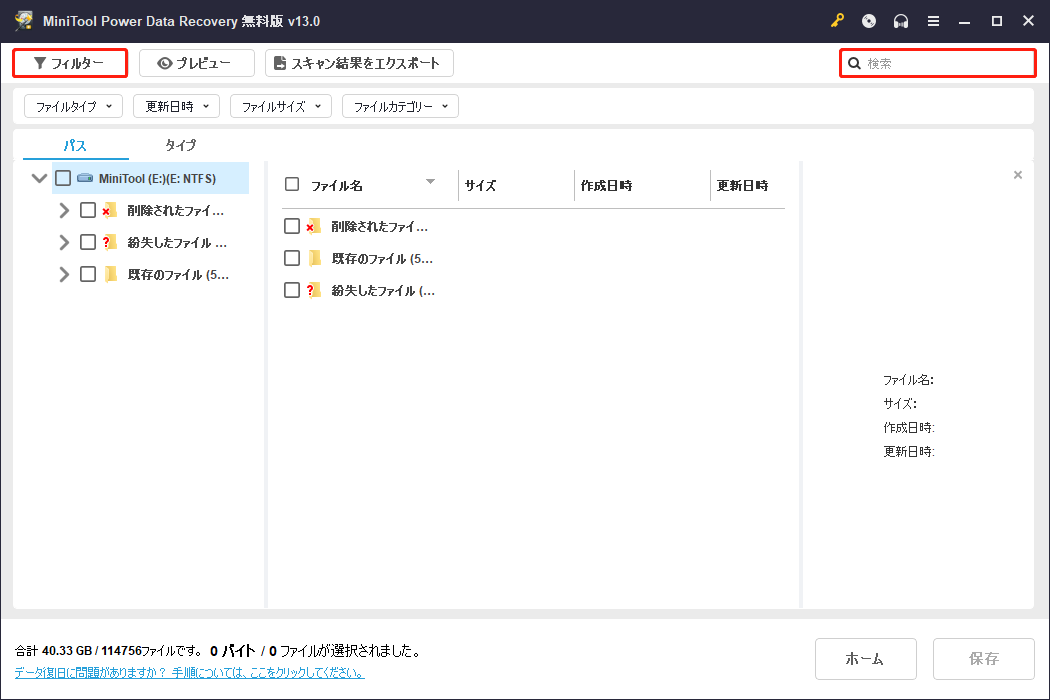Click the deleted files folder icon in tree
This screenshot has width=1050, height=700.
point(110,210)
